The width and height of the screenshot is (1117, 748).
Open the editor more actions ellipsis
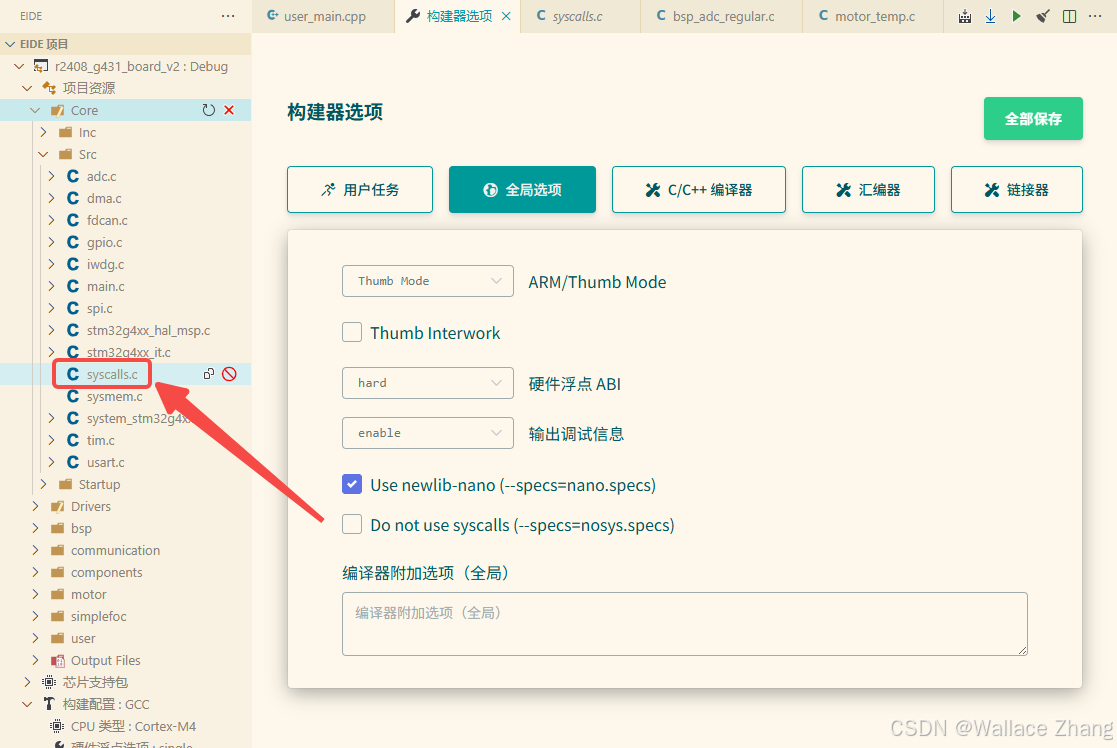1095,16
